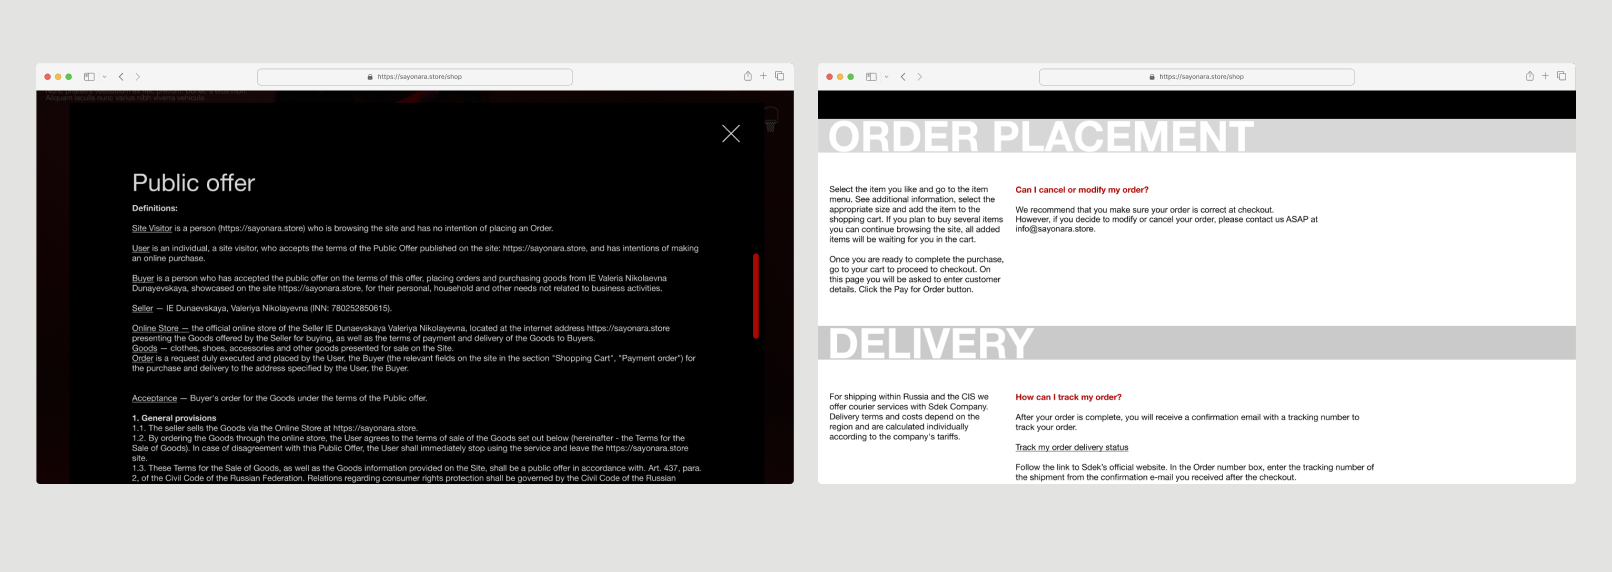
Task: Click the underlined term 'Goods'
Action: 145,348
